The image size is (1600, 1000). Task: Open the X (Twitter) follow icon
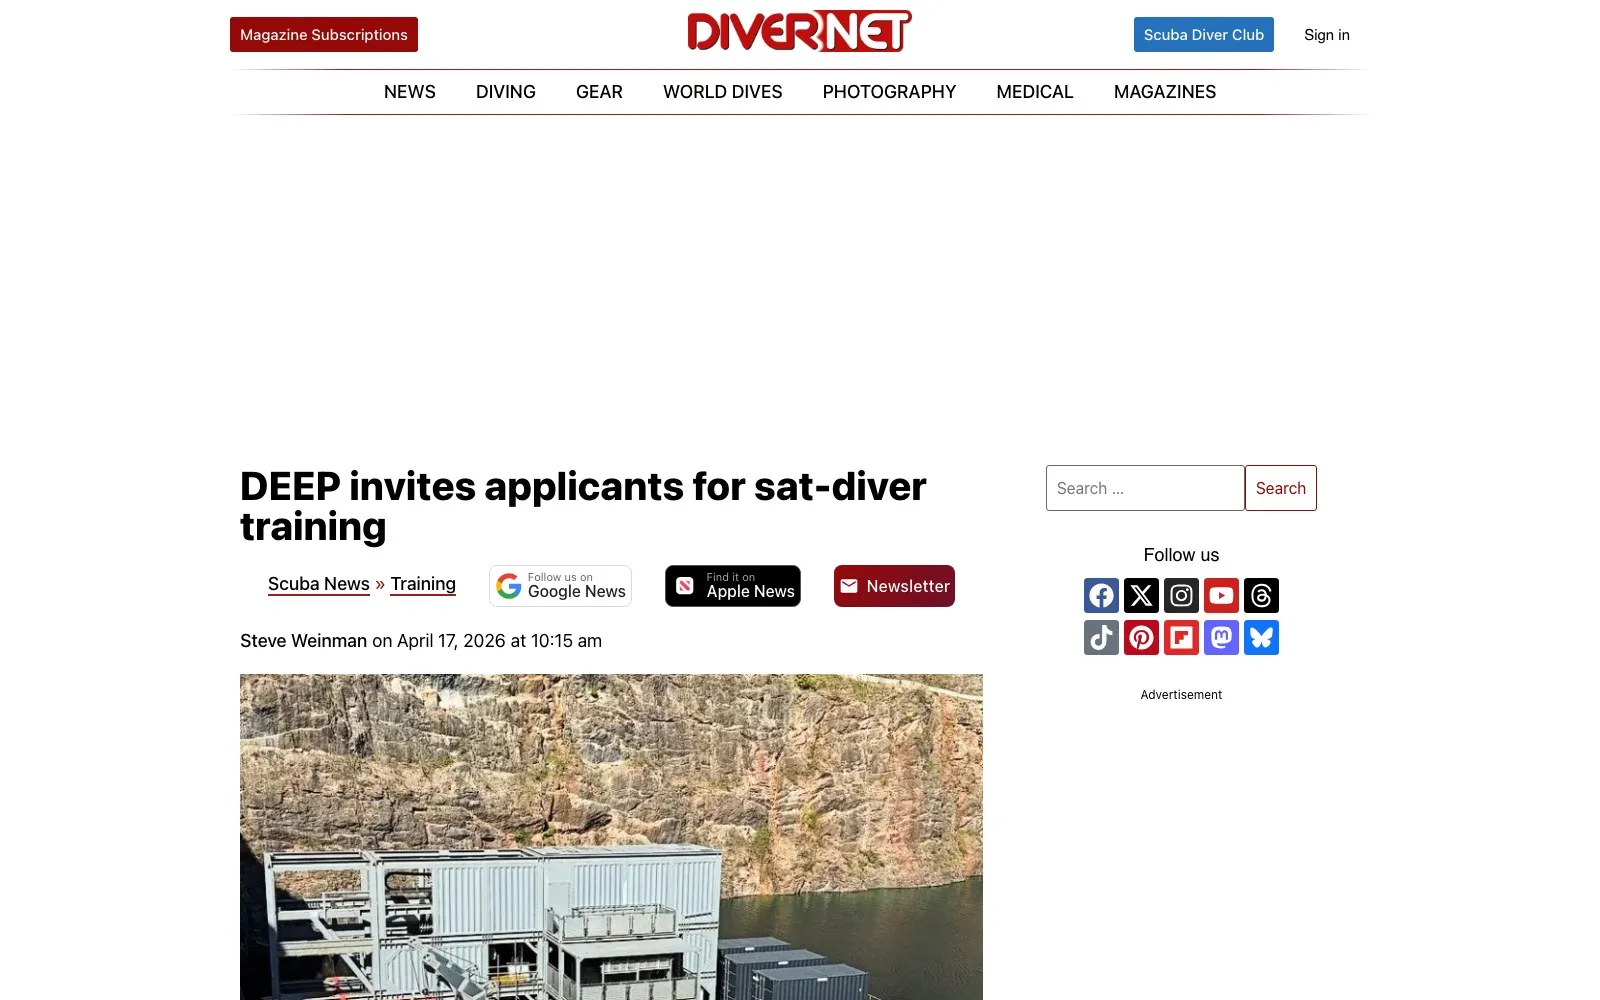1141,596
